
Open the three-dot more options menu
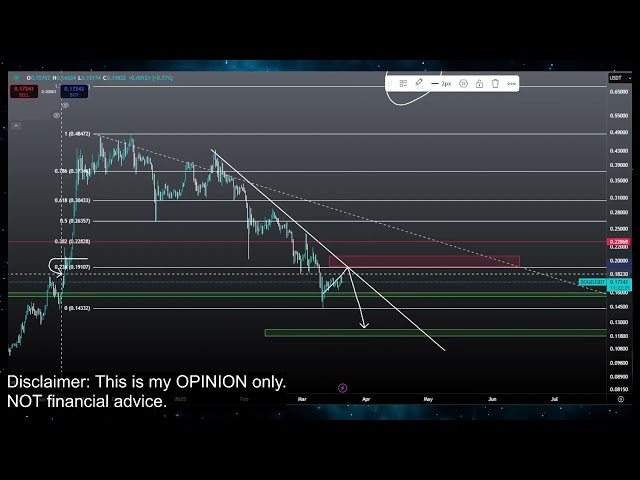(511, 84)
